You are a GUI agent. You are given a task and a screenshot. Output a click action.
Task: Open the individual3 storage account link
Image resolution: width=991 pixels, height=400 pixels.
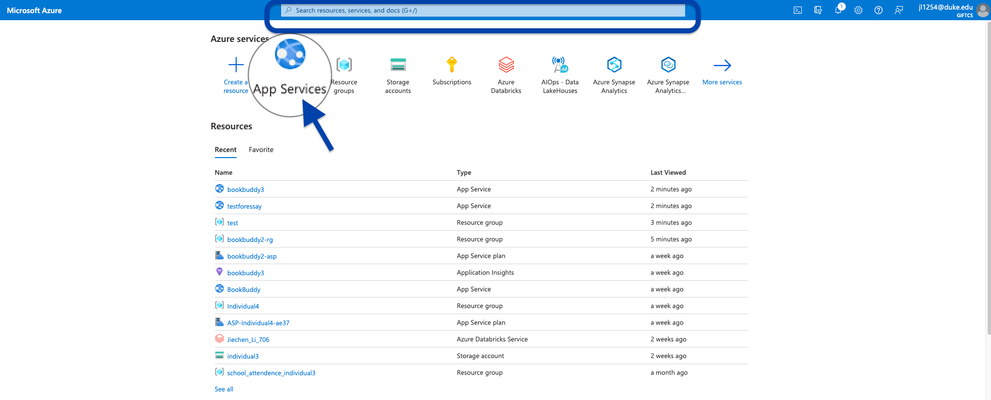coord(243,356)
